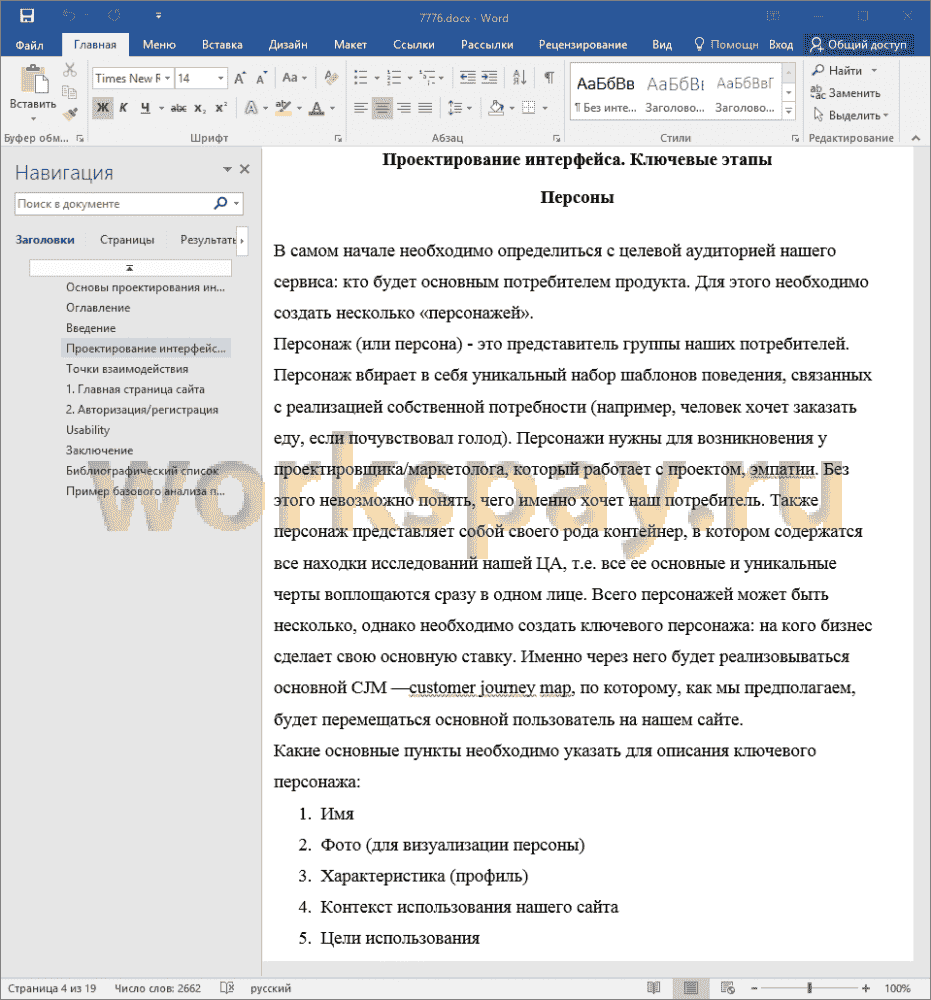931x1000 pixels.
Task: Sort text with the A-Z icon
Action: 520,78
